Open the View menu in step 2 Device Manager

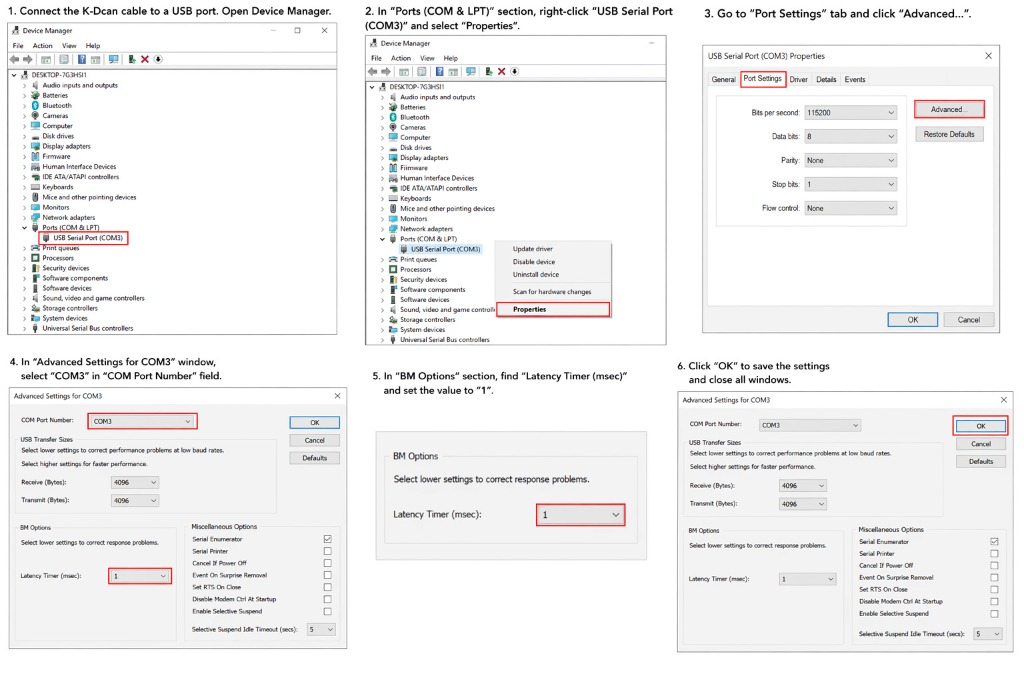pyautogui.click(x=427, y=58)
